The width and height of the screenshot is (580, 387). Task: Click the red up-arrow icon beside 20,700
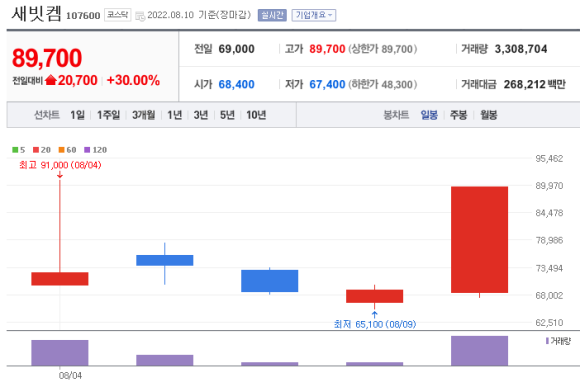pos(51,80)
